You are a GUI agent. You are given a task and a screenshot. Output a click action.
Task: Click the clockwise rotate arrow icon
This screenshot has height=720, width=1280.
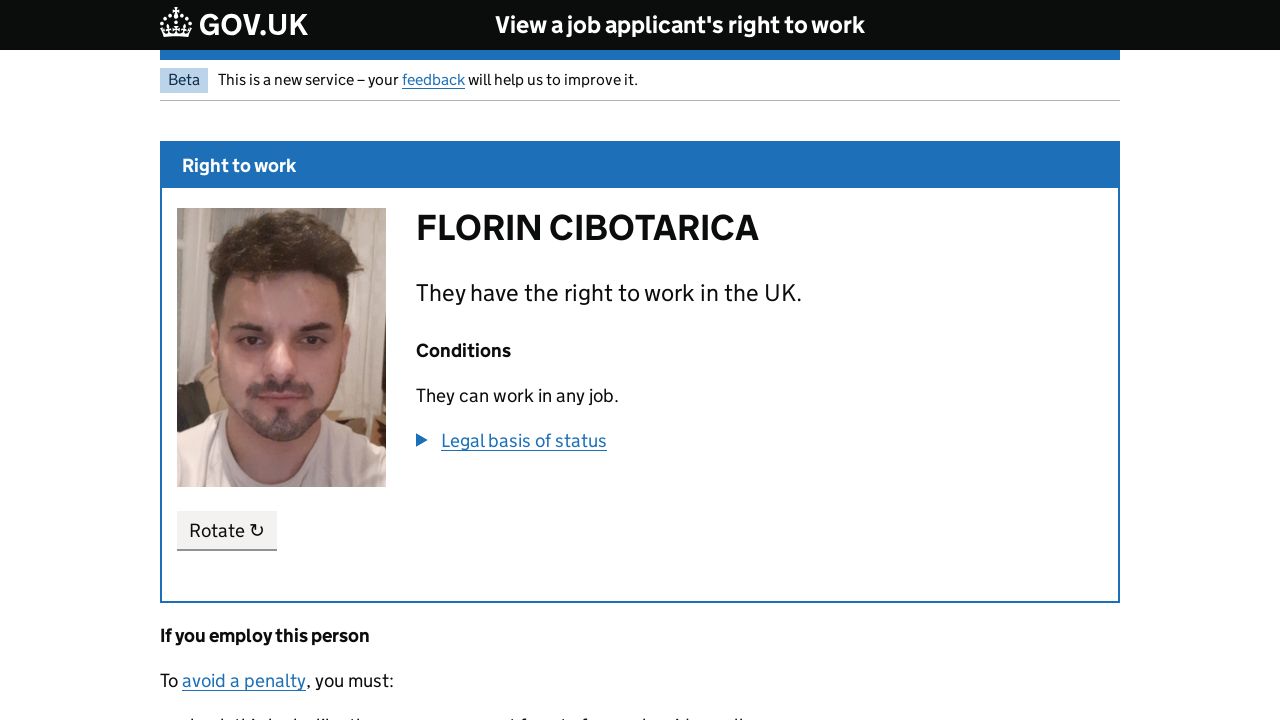pyautogui.click(x=257, y=530)
